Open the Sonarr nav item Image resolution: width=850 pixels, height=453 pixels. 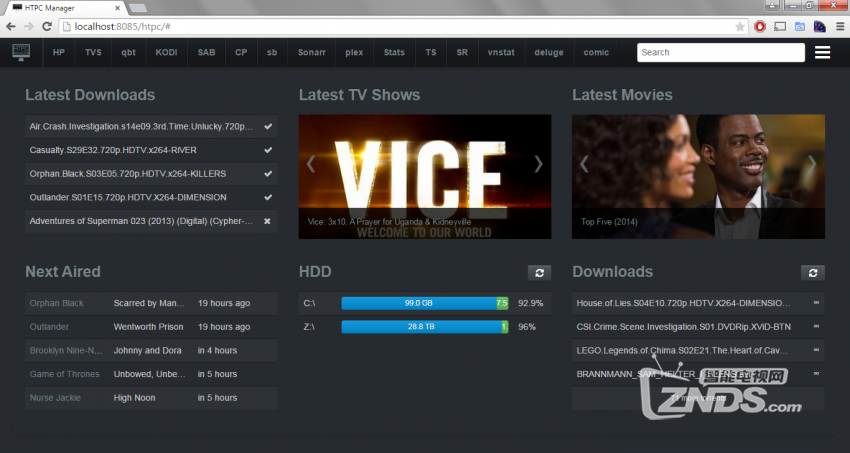click(312, 53)
